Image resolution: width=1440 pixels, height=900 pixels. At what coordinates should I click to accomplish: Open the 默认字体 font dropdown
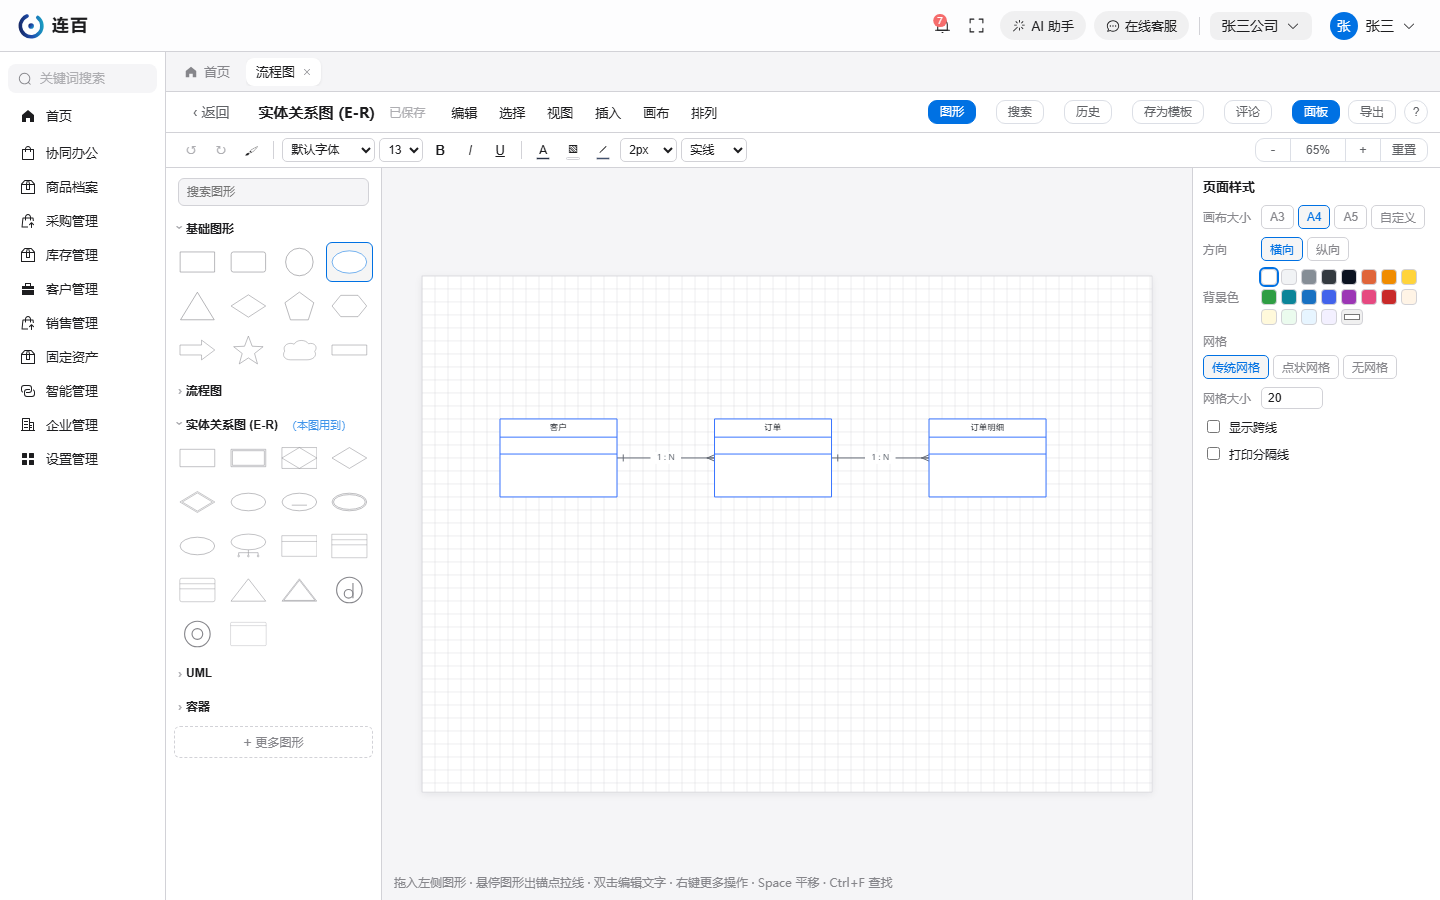tap(329, 150)
